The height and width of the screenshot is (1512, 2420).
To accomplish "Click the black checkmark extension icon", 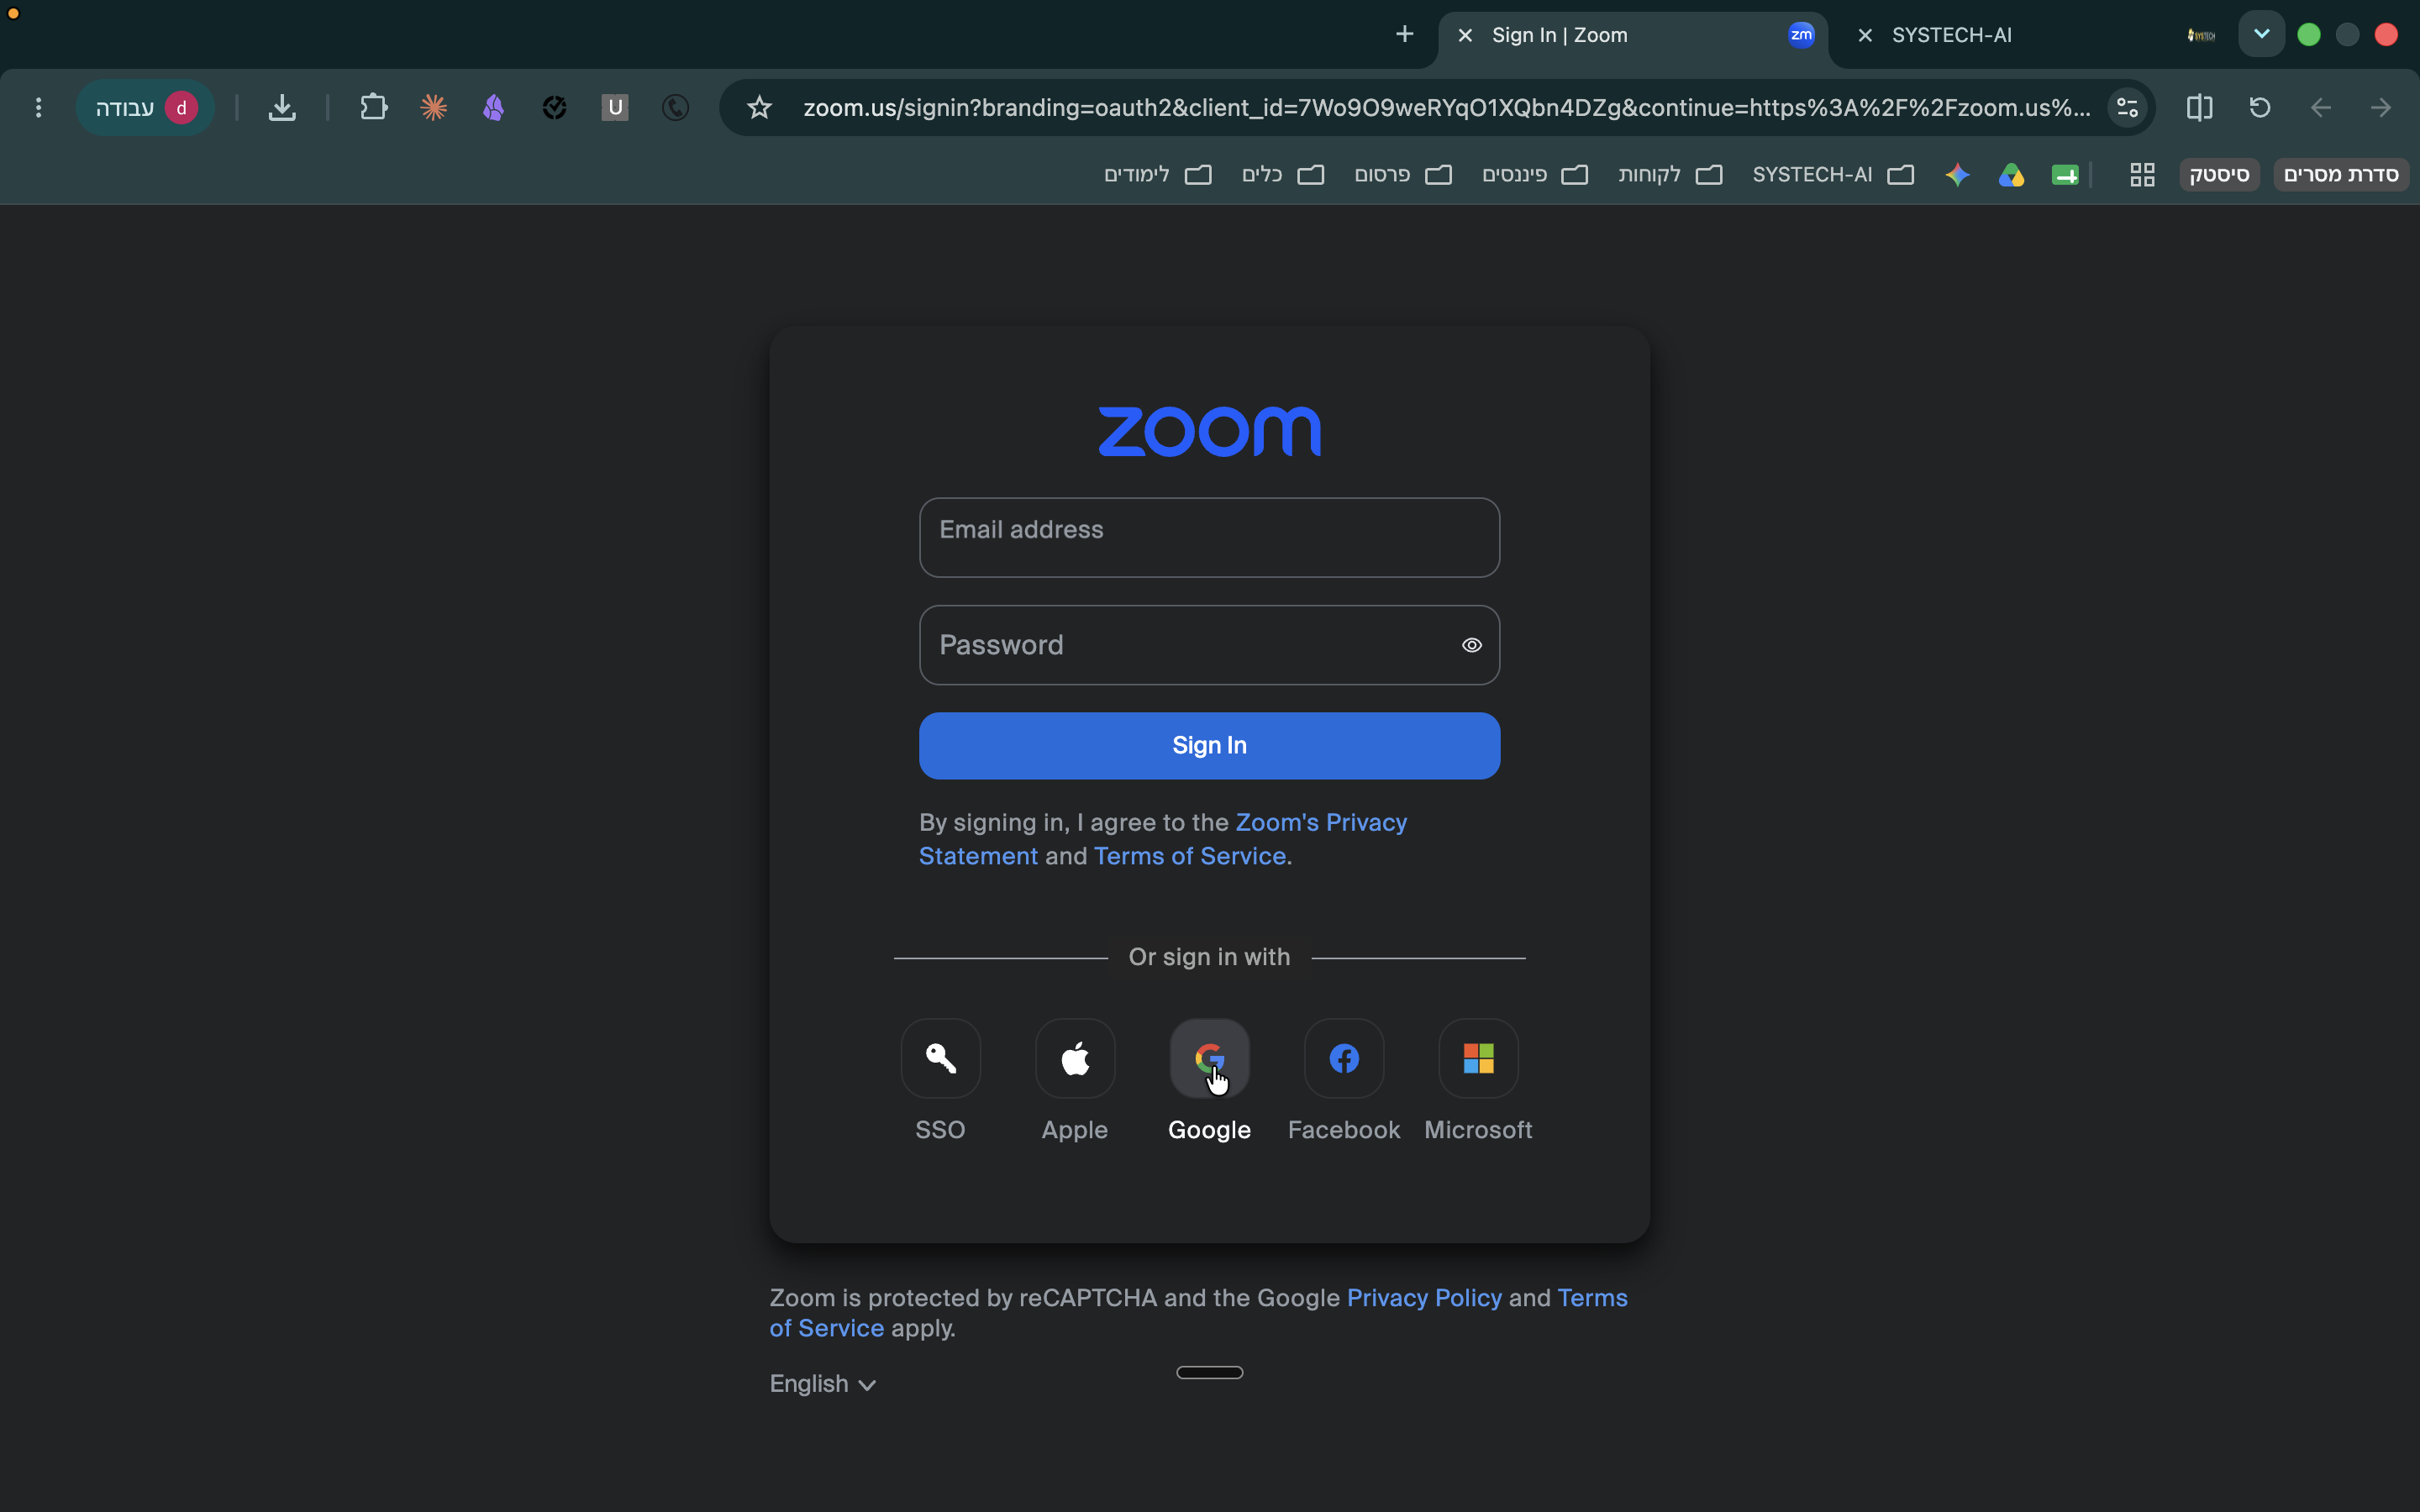I will [554, 107].
